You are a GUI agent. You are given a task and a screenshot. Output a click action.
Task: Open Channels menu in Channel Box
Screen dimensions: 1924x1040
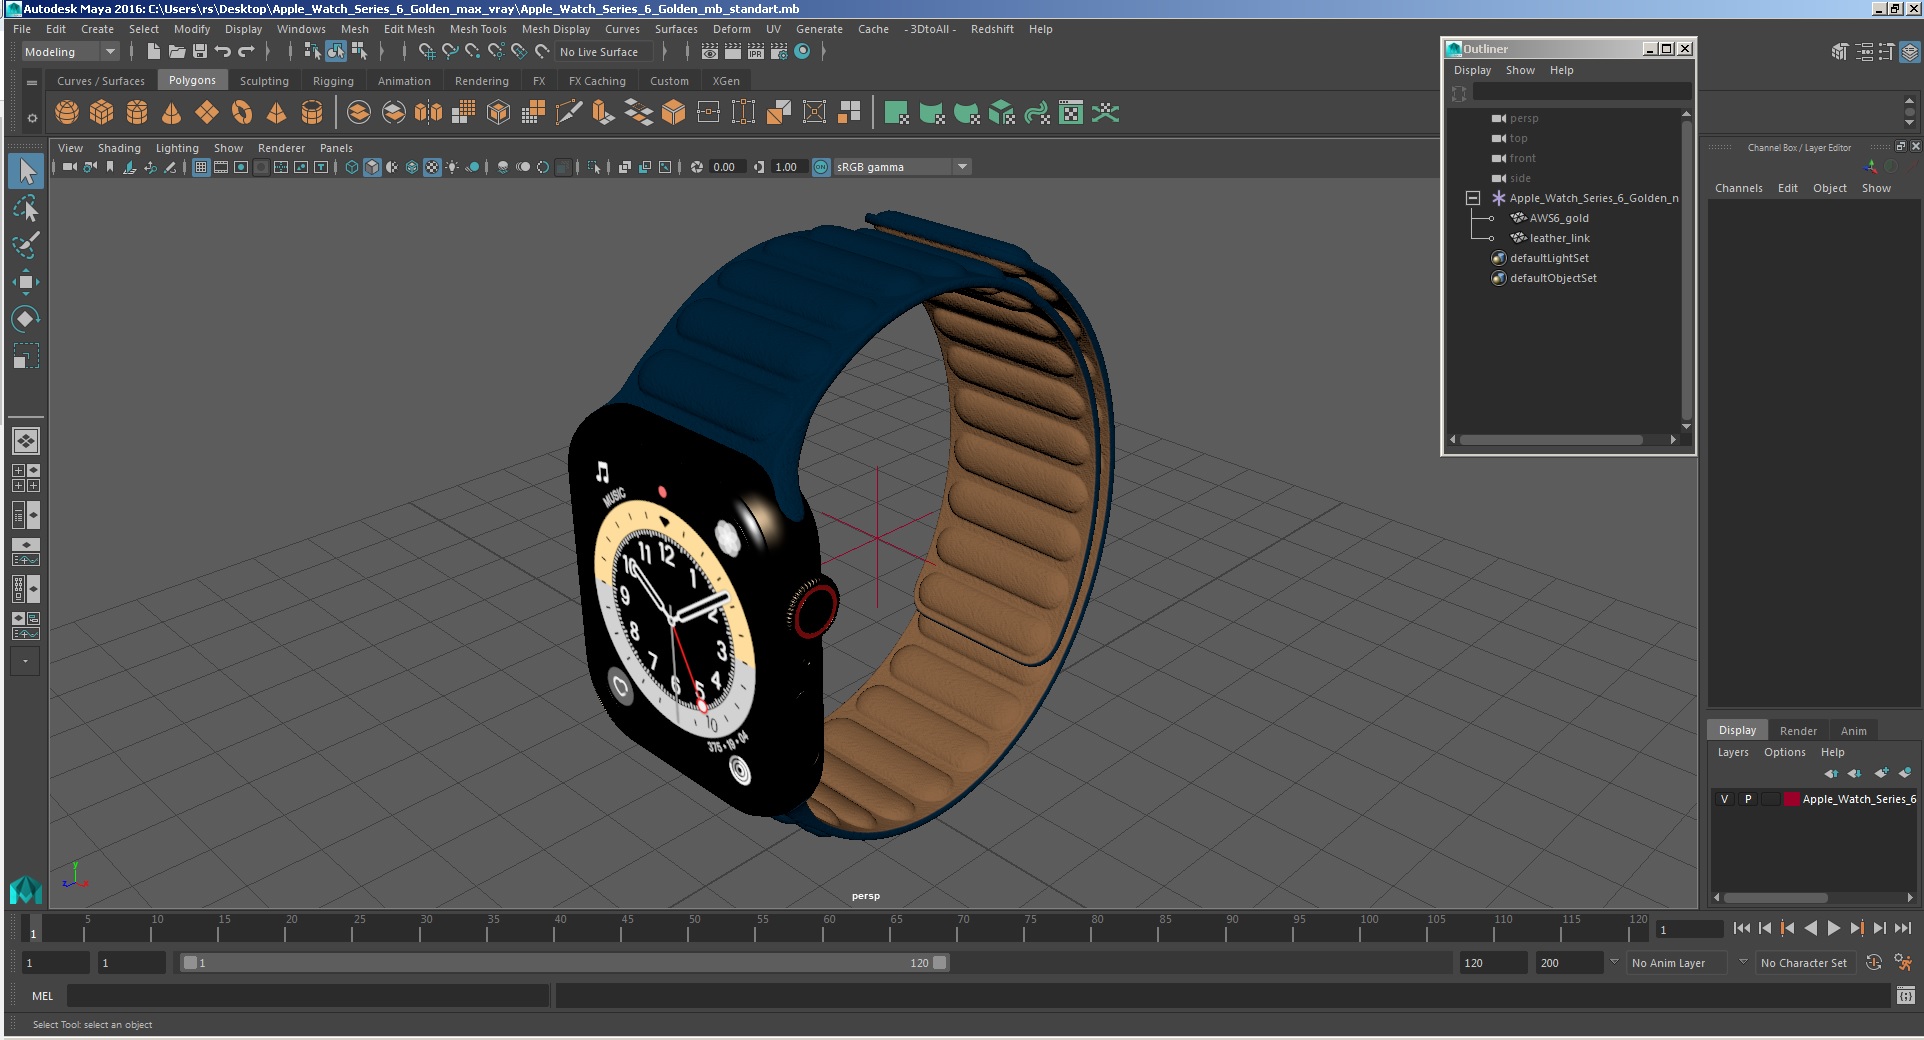[1738, 188]
